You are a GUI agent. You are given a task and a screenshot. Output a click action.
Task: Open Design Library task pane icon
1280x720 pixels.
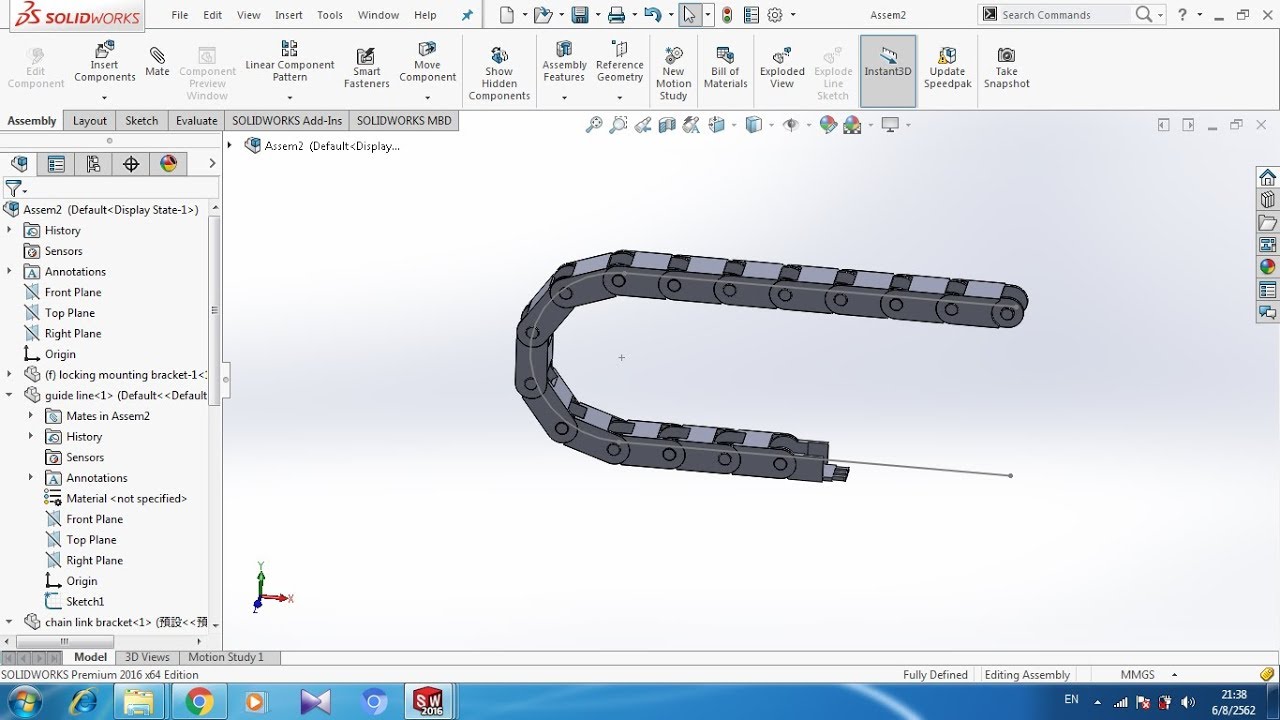[x=1267, y=199]
